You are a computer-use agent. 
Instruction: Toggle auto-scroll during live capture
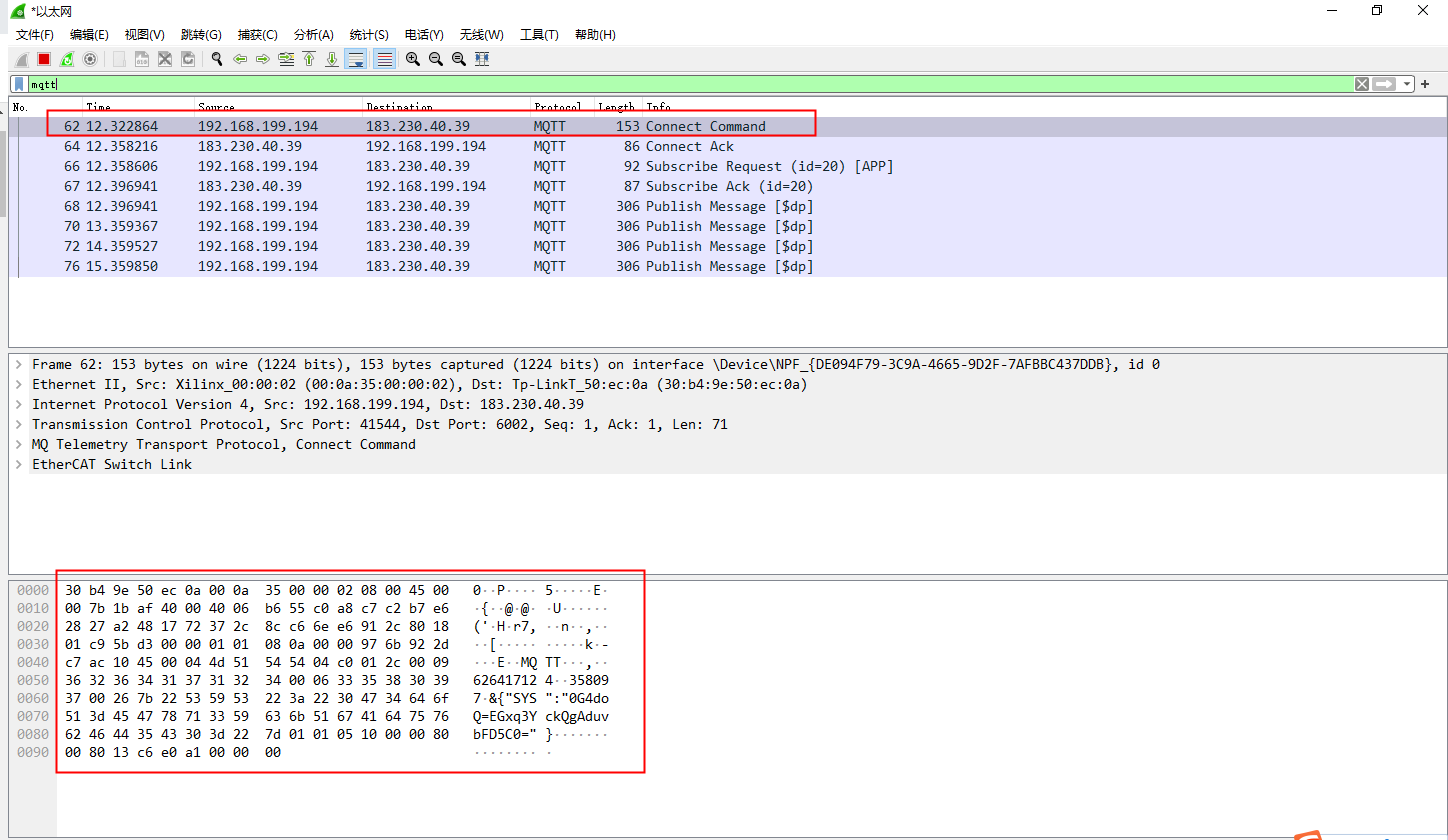click(x=355, y=59)
